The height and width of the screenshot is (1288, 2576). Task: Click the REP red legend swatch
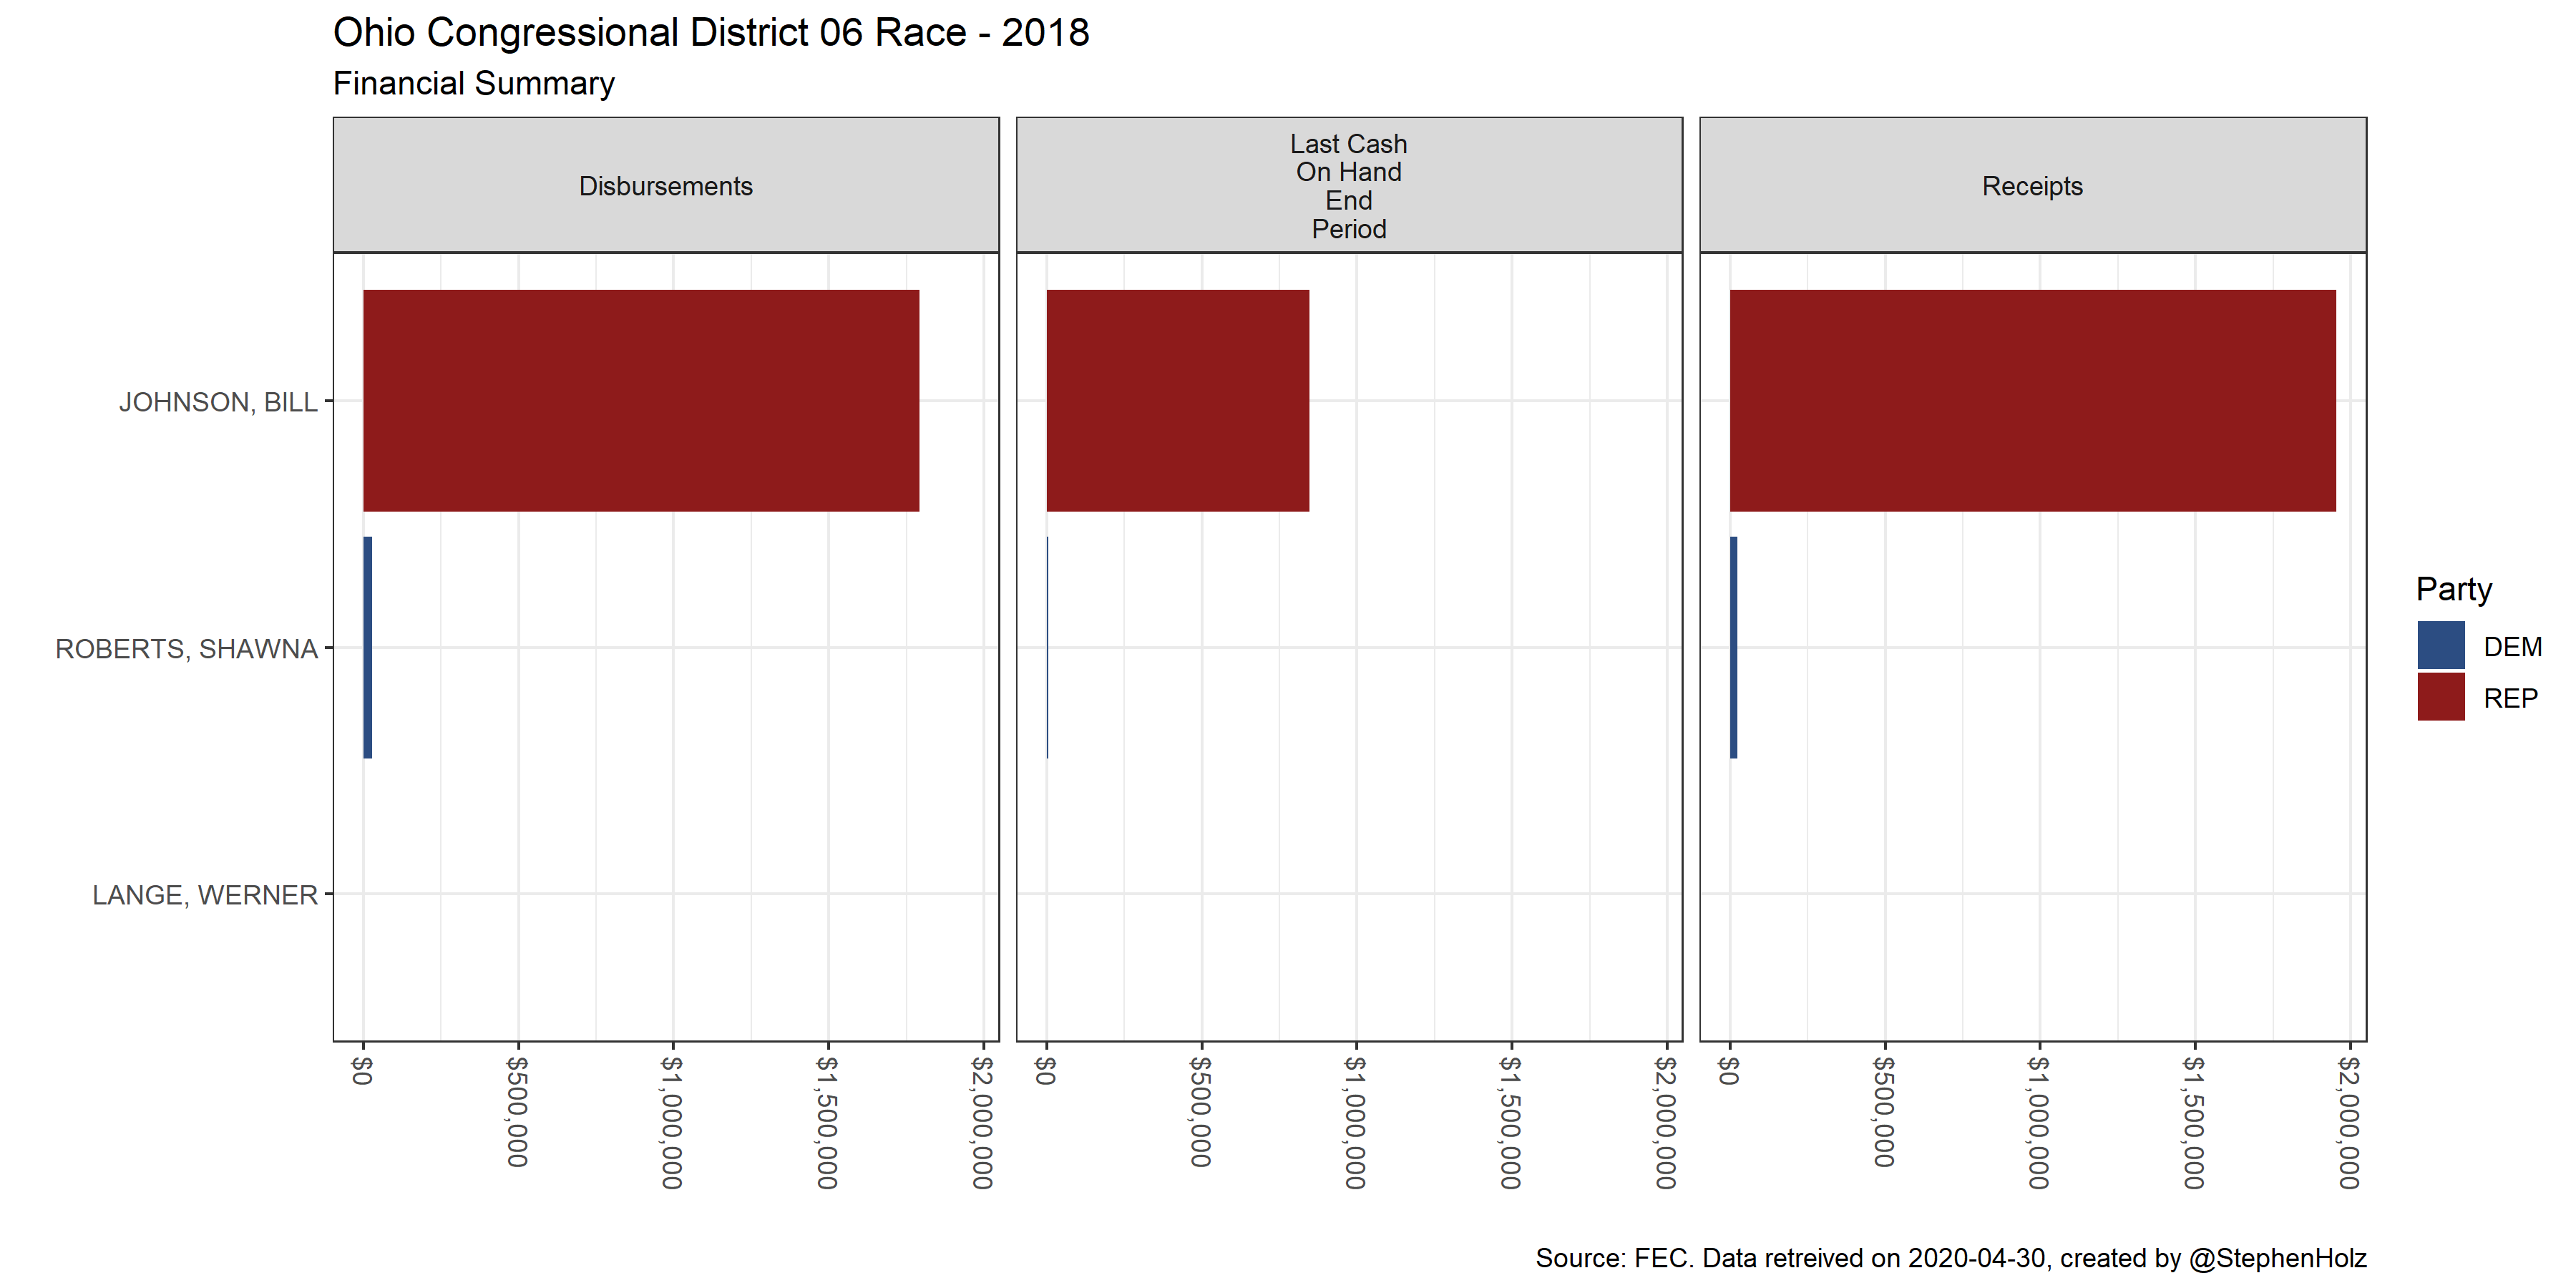(2440, 697)
